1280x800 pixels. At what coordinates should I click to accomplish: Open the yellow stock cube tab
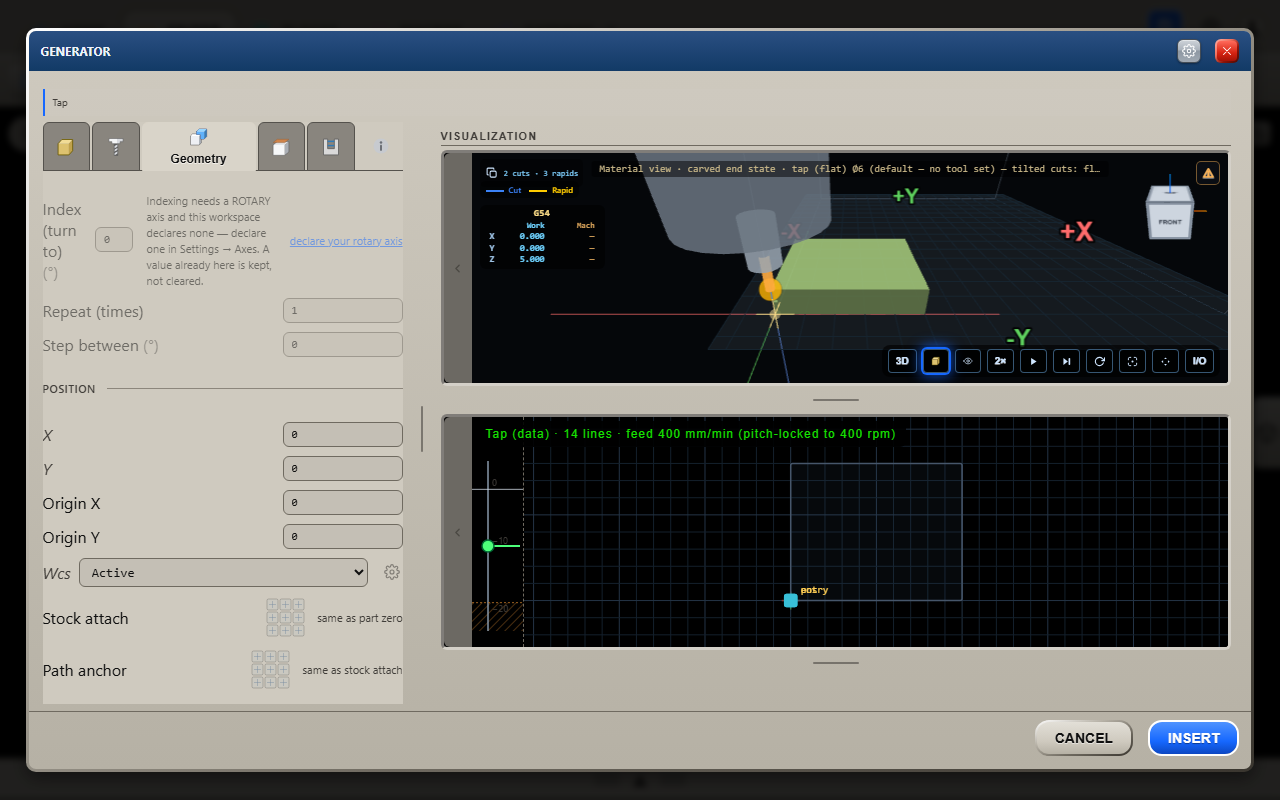tap(66, 147)
